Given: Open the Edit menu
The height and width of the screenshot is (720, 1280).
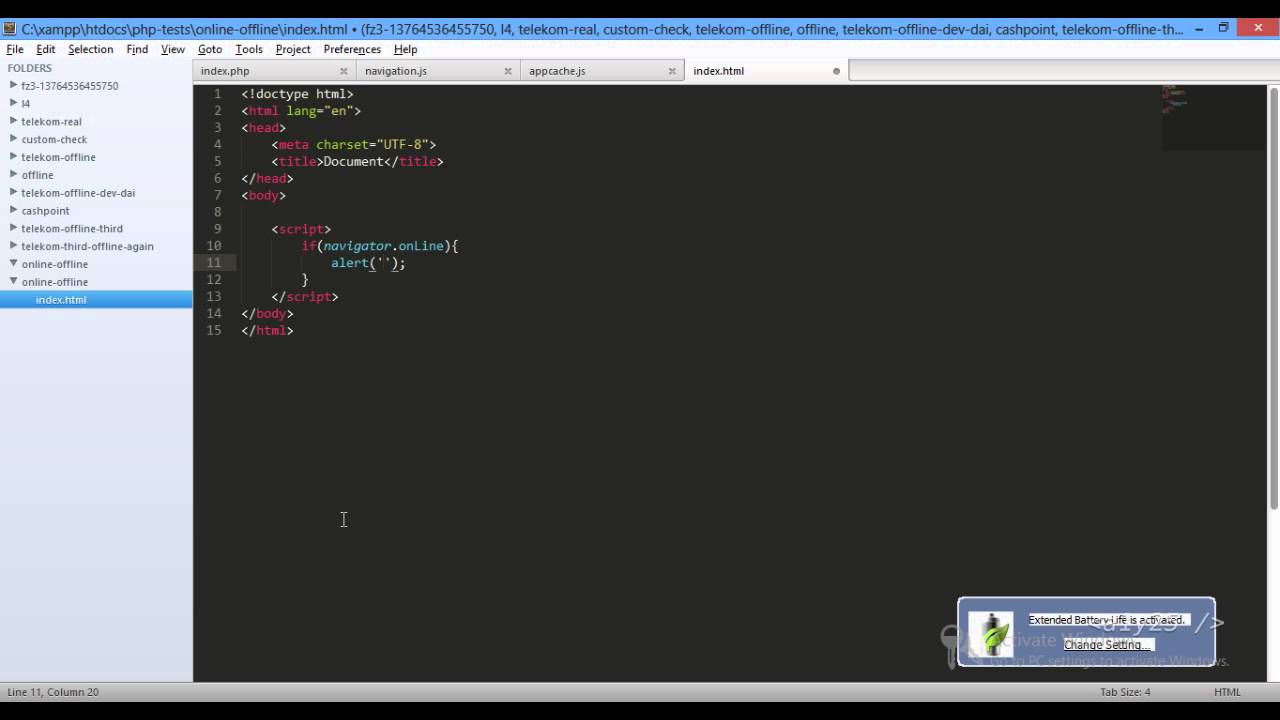Looking at the screenshot, I should [x=46, y=49].
